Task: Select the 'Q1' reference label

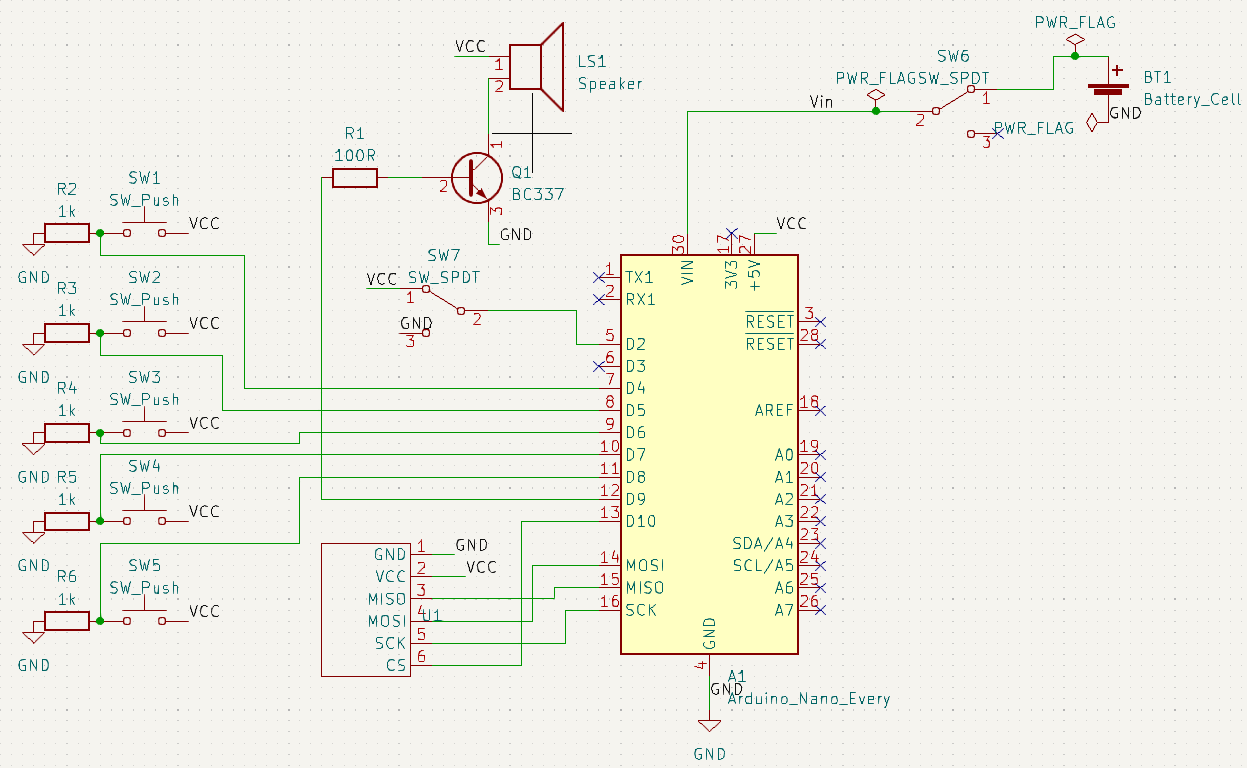Action: pyautogui.click(x=522, y=173)
